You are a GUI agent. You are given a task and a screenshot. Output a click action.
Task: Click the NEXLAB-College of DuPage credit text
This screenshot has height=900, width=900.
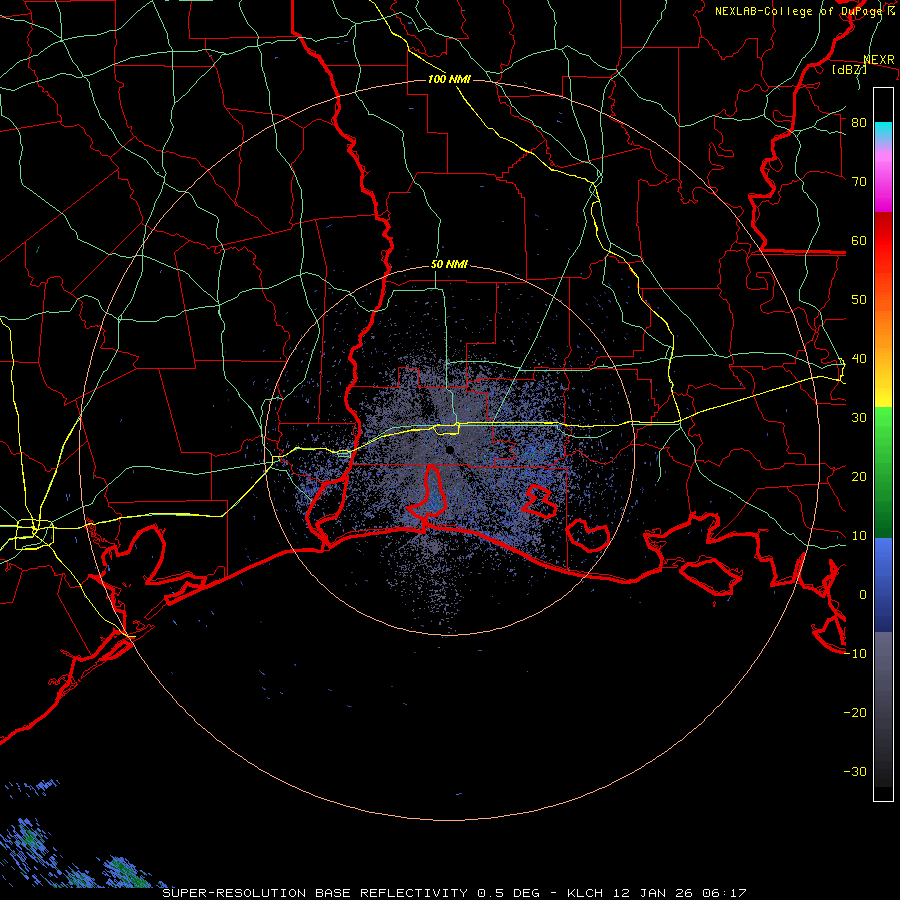[x=804, y=11]
